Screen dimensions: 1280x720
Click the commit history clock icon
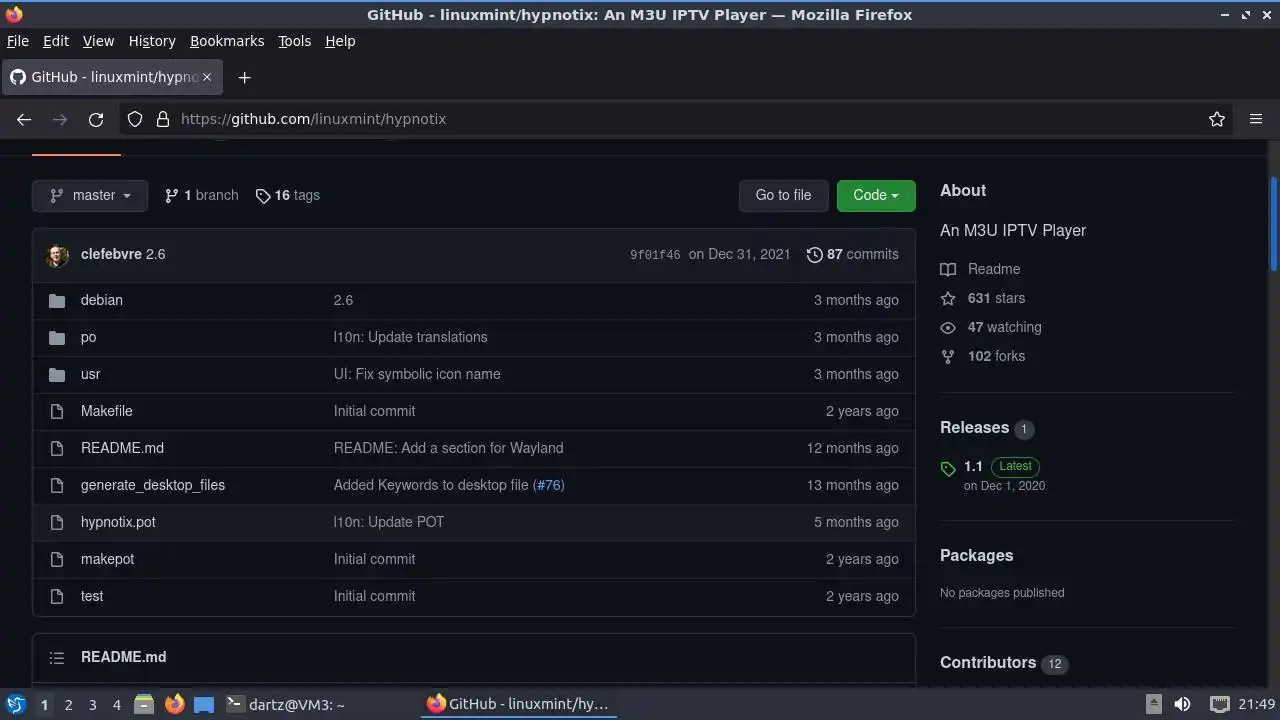coord(814,255)
